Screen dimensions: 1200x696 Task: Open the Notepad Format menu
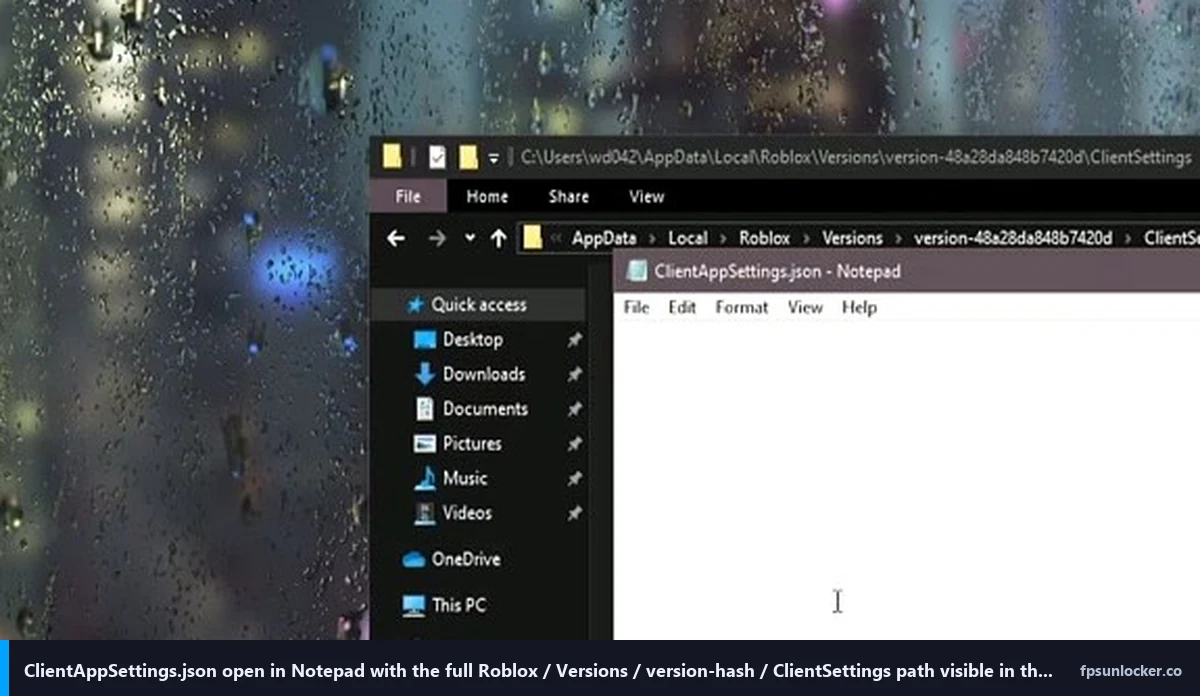(742, 307)
